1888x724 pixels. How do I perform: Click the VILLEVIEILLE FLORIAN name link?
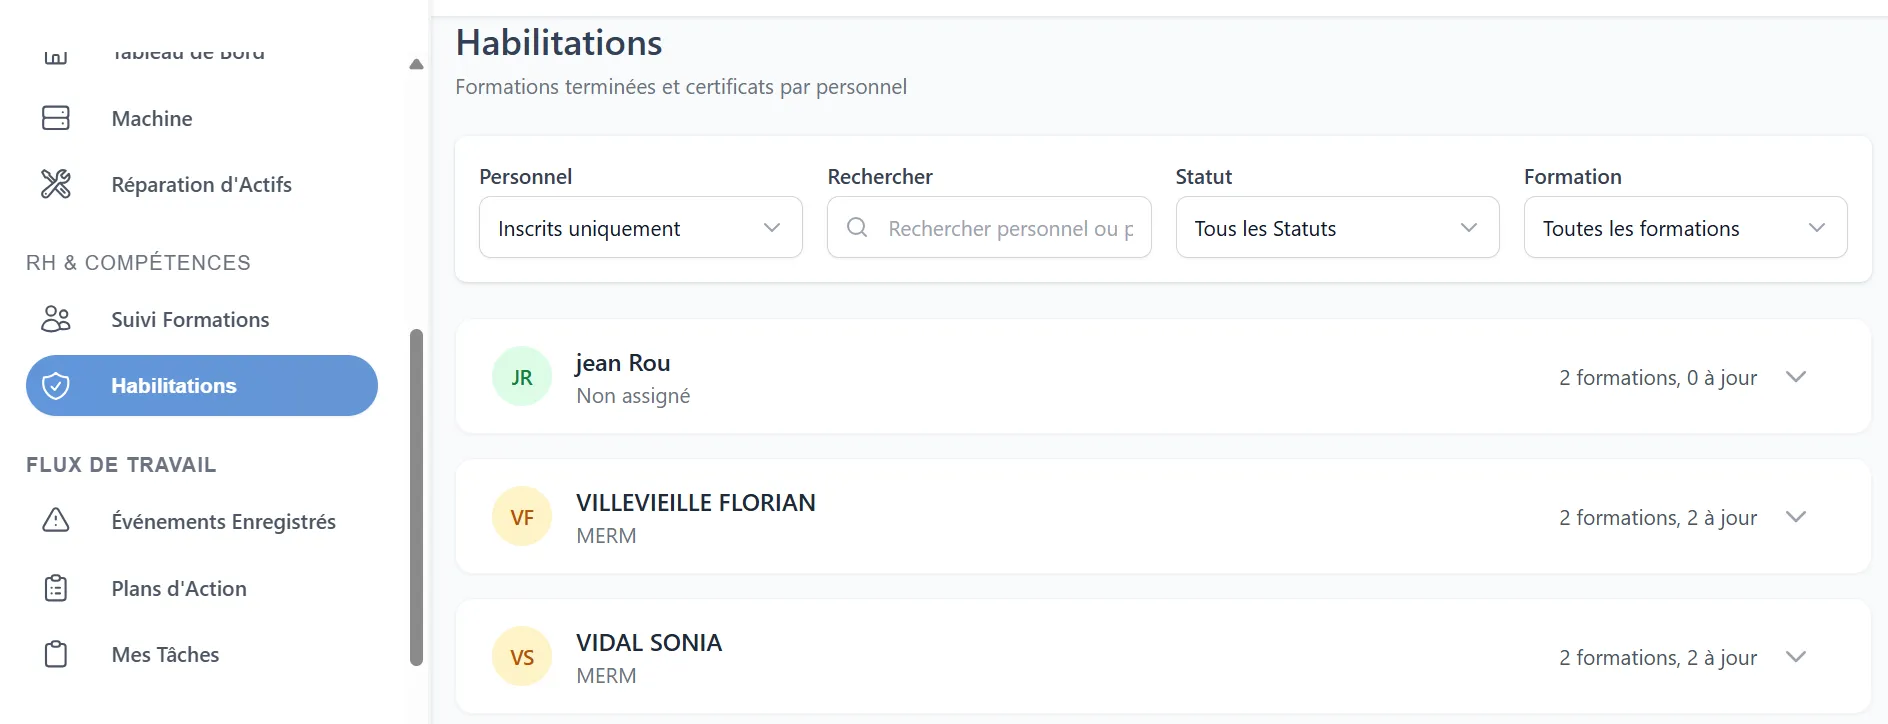pos(696,503)
